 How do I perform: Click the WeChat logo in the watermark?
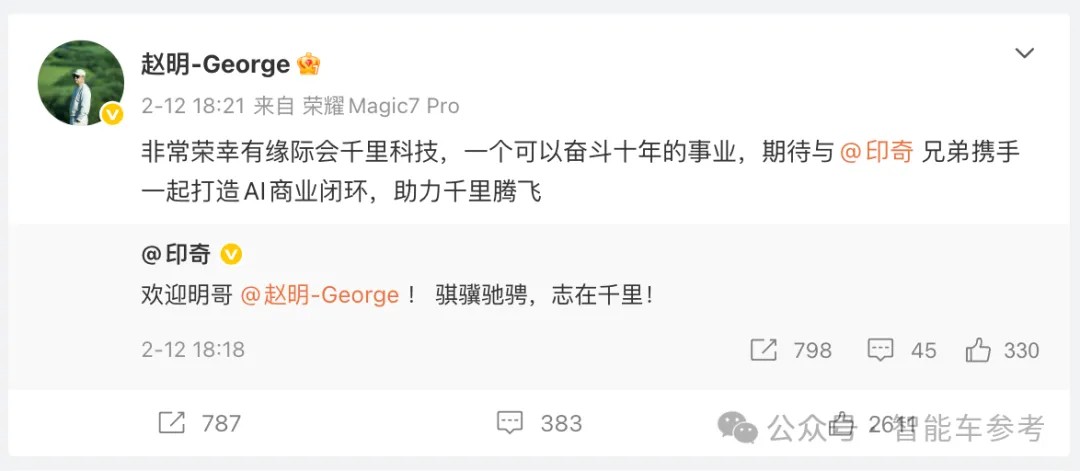[738, 428]
